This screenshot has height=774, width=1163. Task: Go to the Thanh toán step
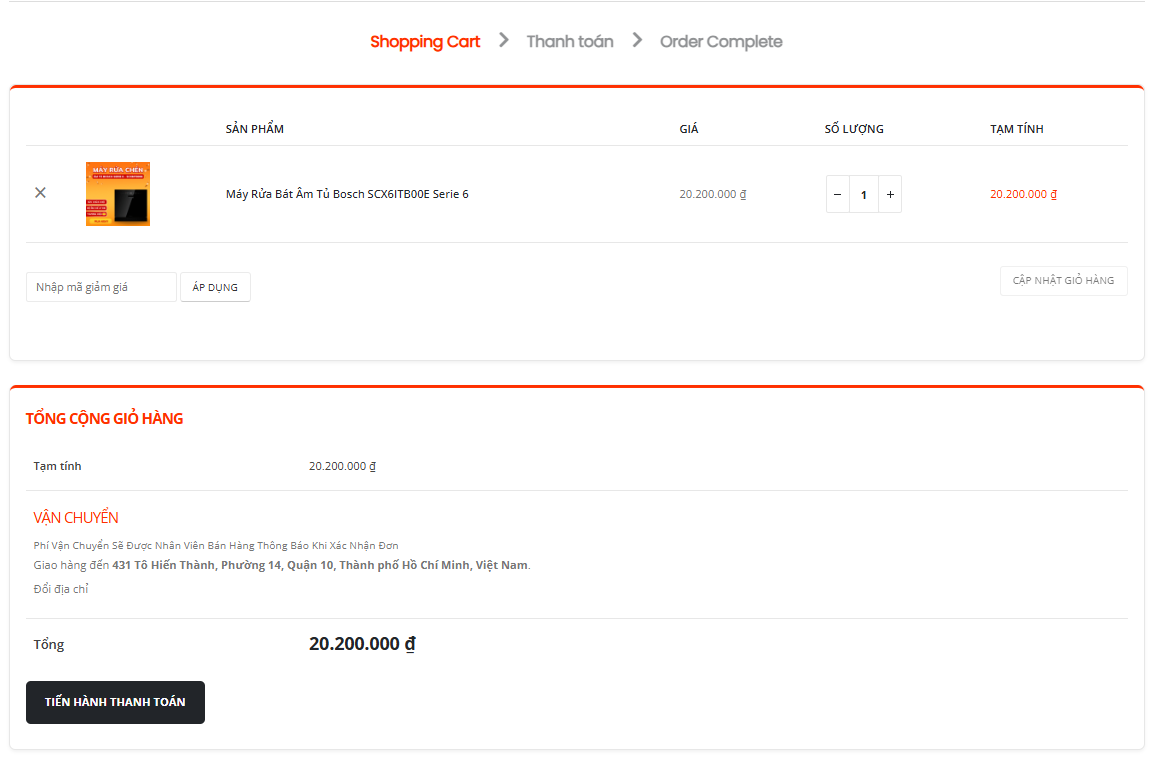(x=570, y=42)
